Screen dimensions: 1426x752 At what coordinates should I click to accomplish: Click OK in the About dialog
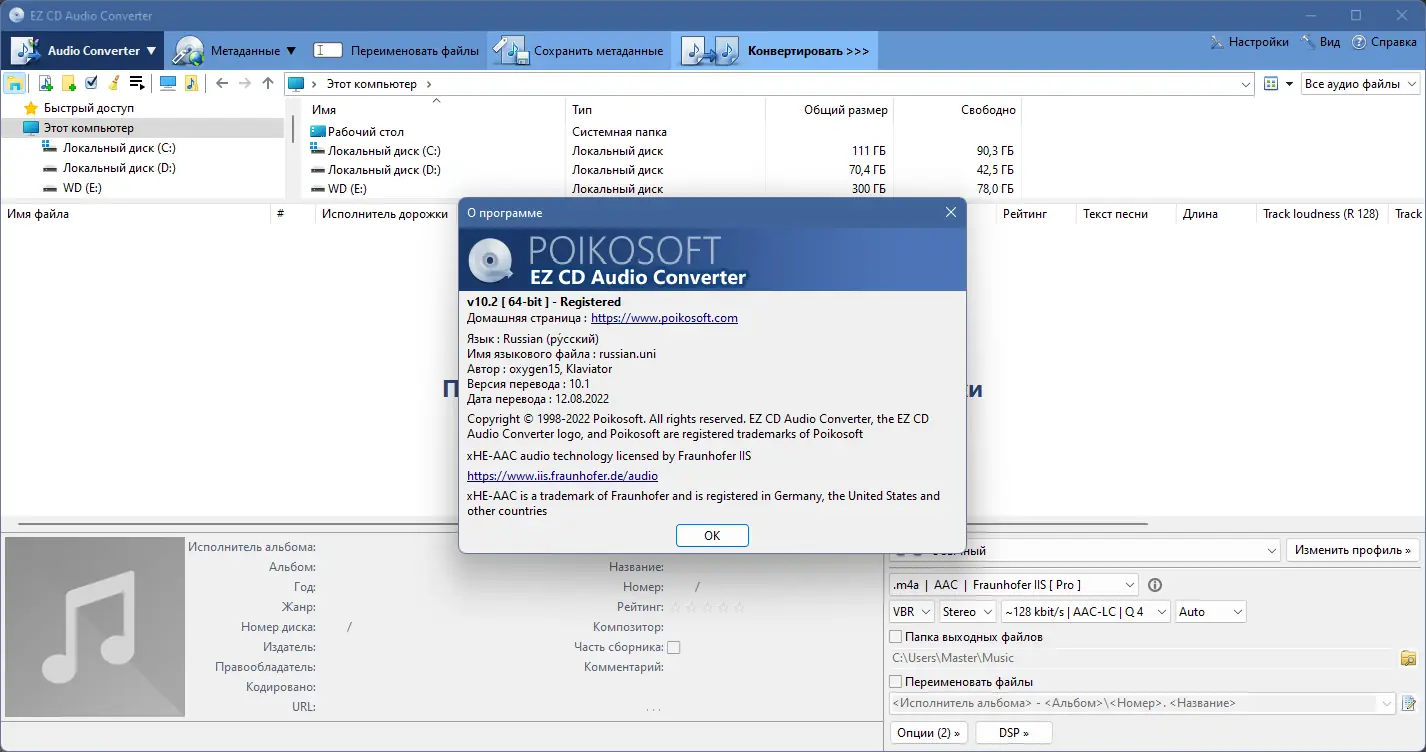712,535
